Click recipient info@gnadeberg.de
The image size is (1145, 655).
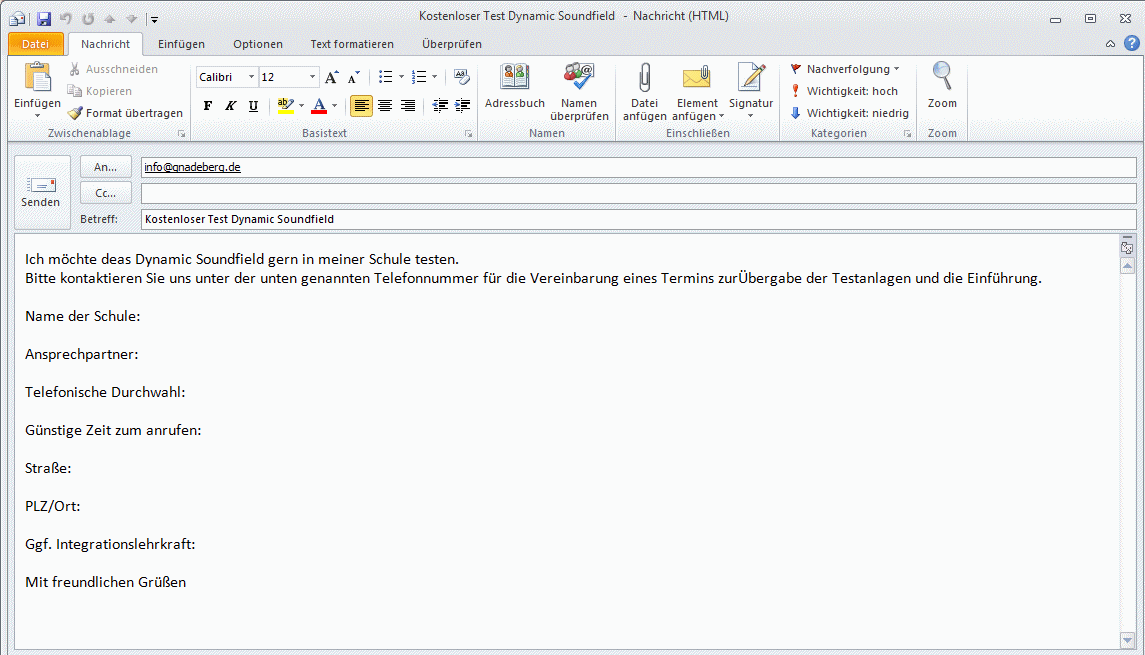pyautogui.click(x=192, y=167)
